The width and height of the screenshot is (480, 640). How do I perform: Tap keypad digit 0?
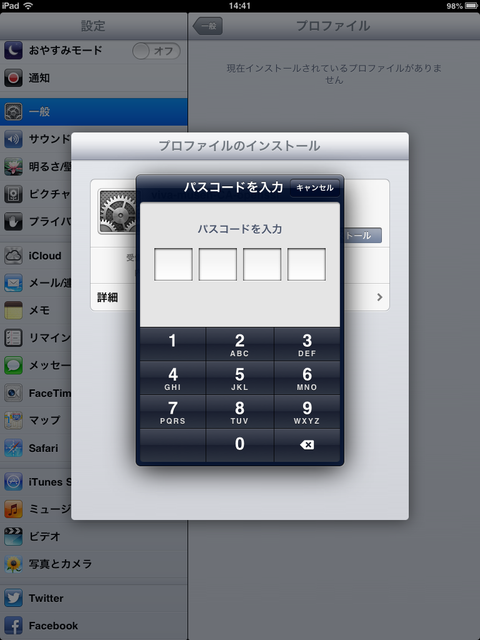click(x=240, y=445)
